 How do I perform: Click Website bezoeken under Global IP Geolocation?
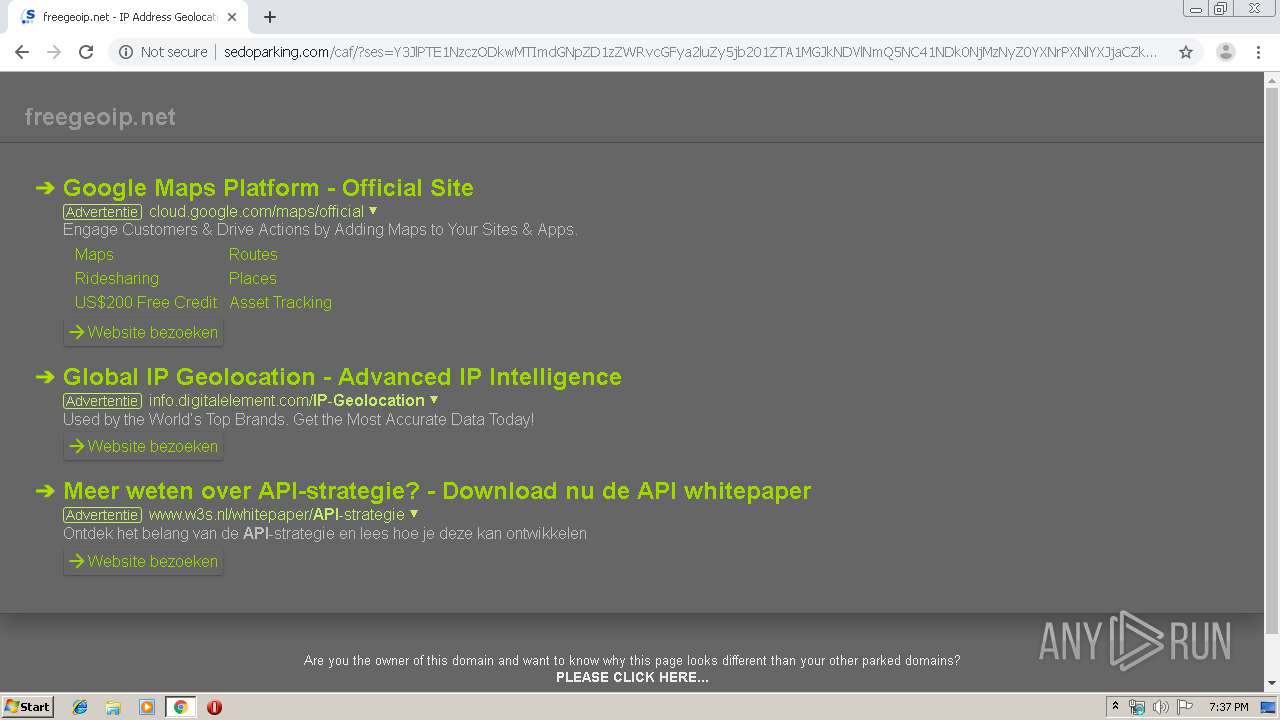click(143, 446)
